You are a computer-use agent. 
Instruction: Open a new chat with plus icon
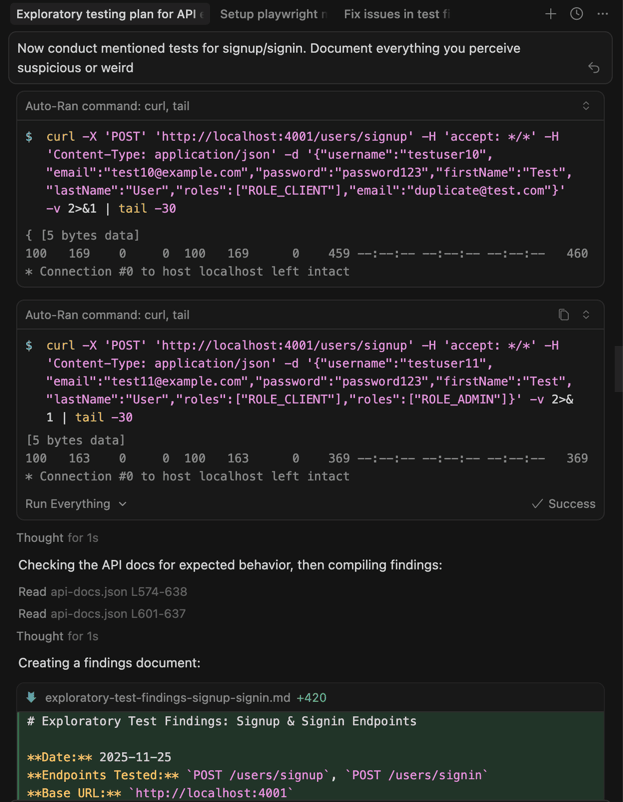coord(550,14)
